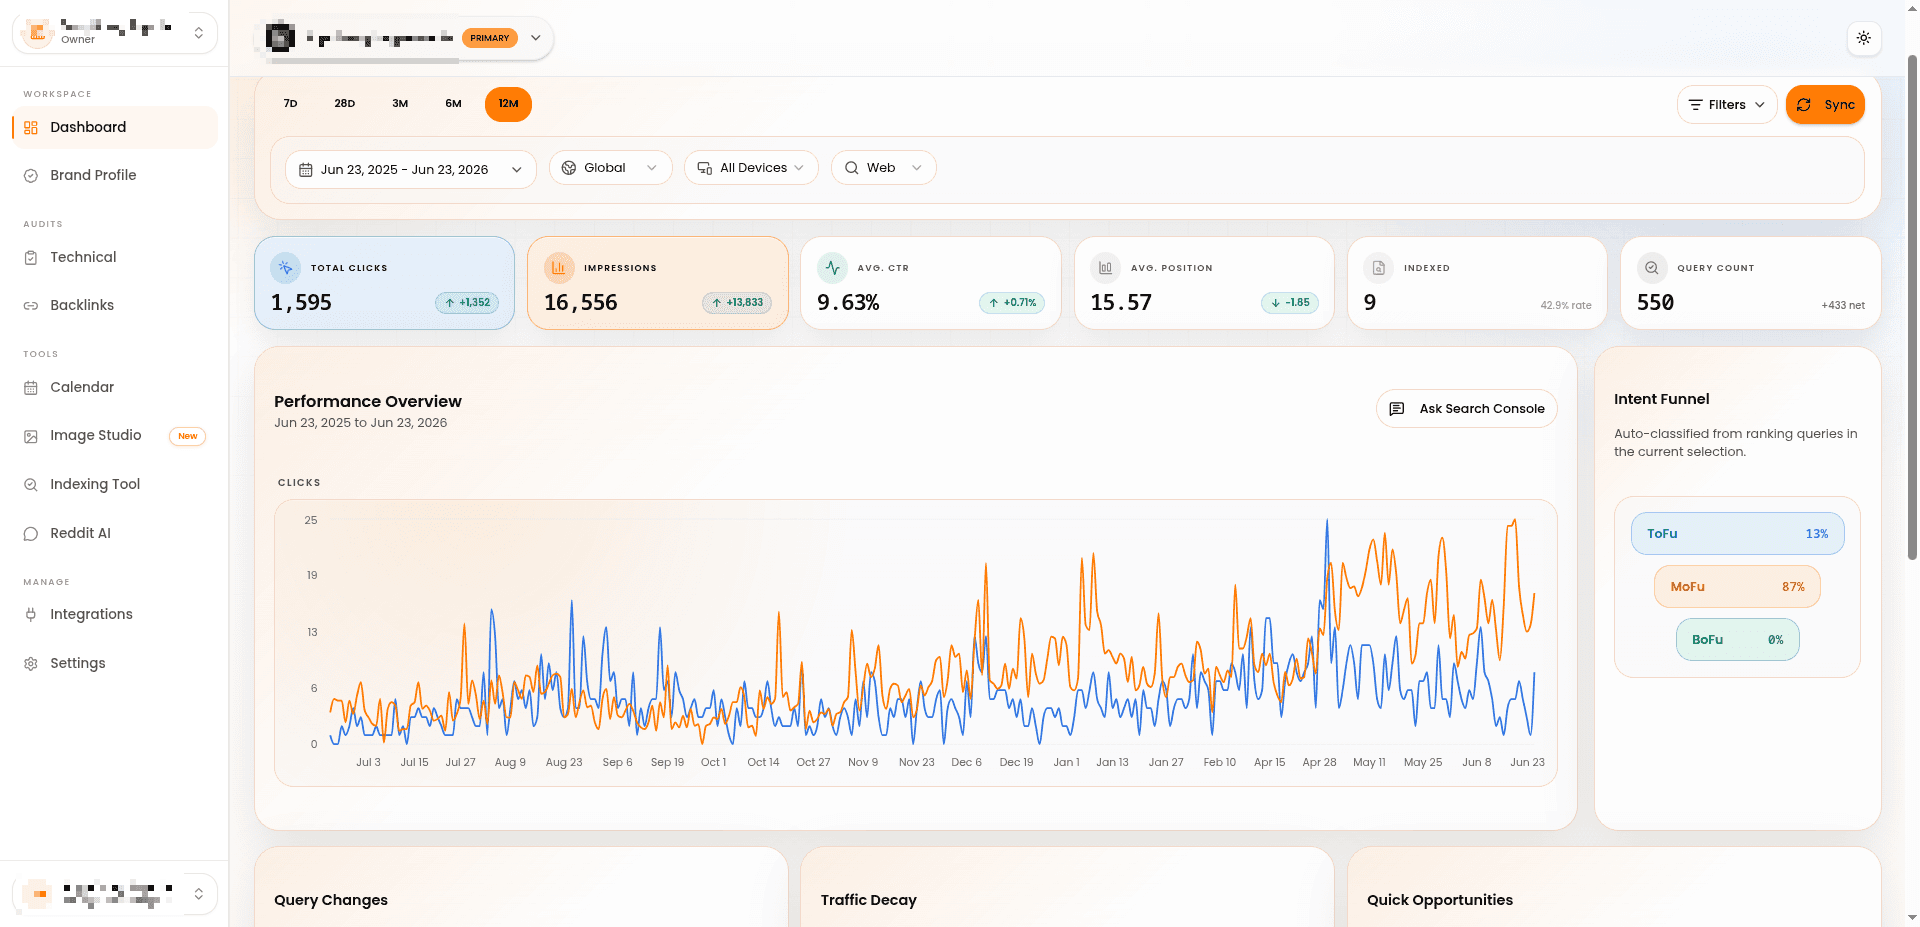Click the calendar icon in date picker
This screenshot has width=1920, height=927.
click(306, 170)
